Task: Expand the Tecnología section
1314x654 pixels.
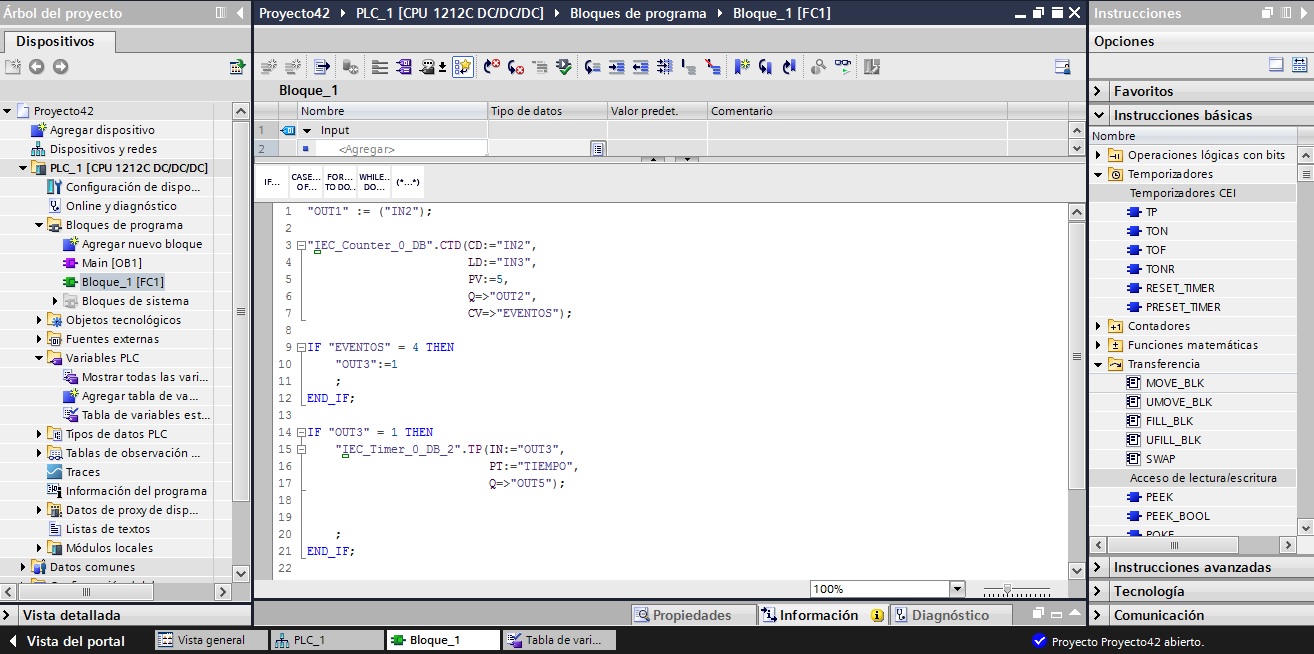Action: tap(1100, 591)
